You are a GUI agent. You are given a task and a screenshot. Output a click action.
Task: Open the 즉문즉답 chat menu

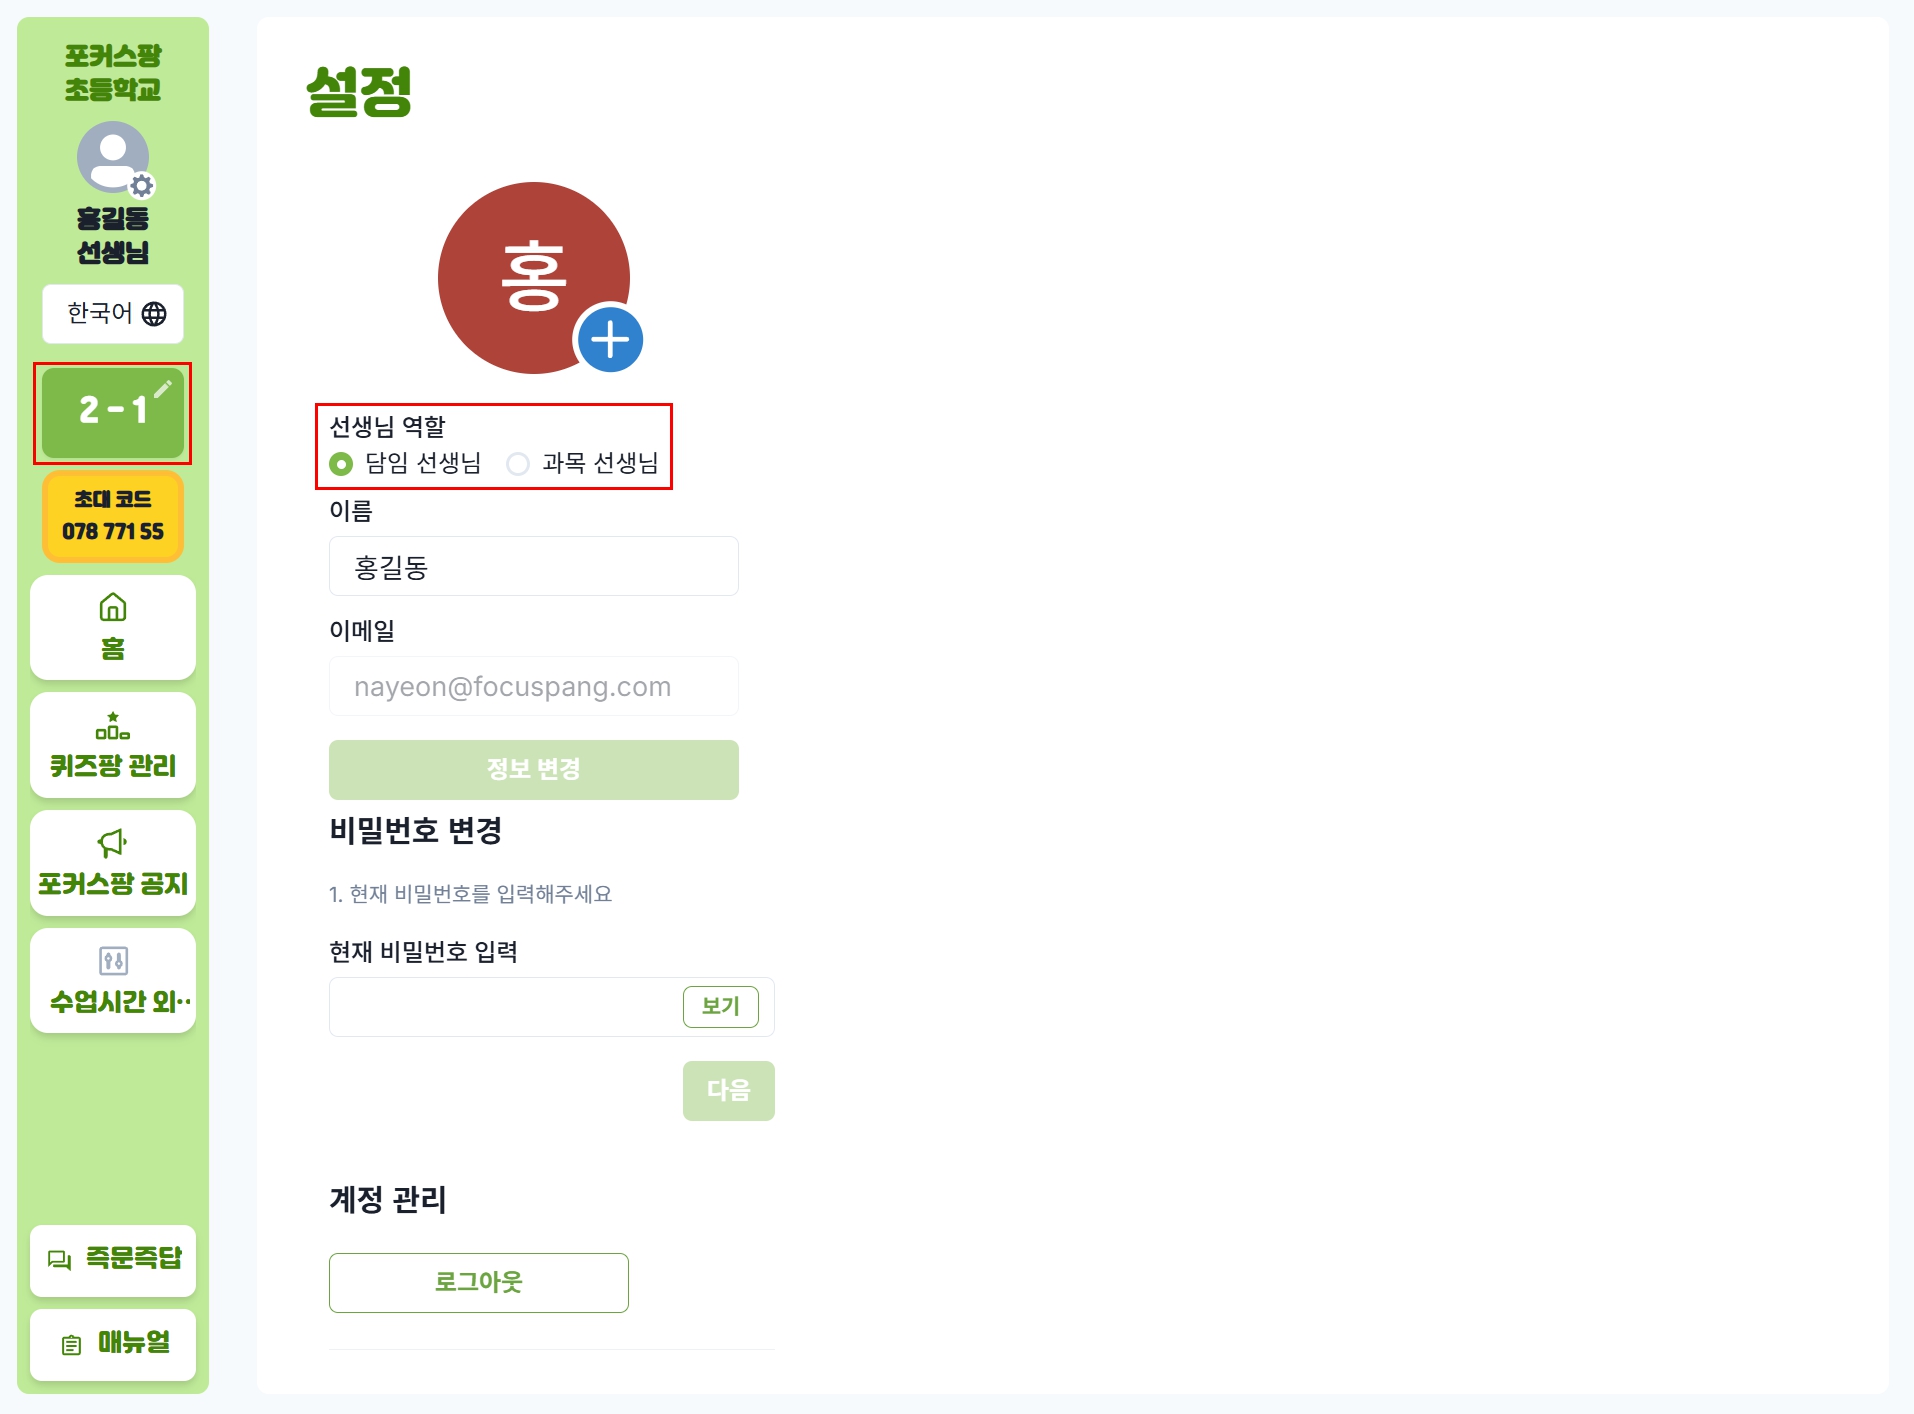pyautogui.click(x=113, y=1260)
